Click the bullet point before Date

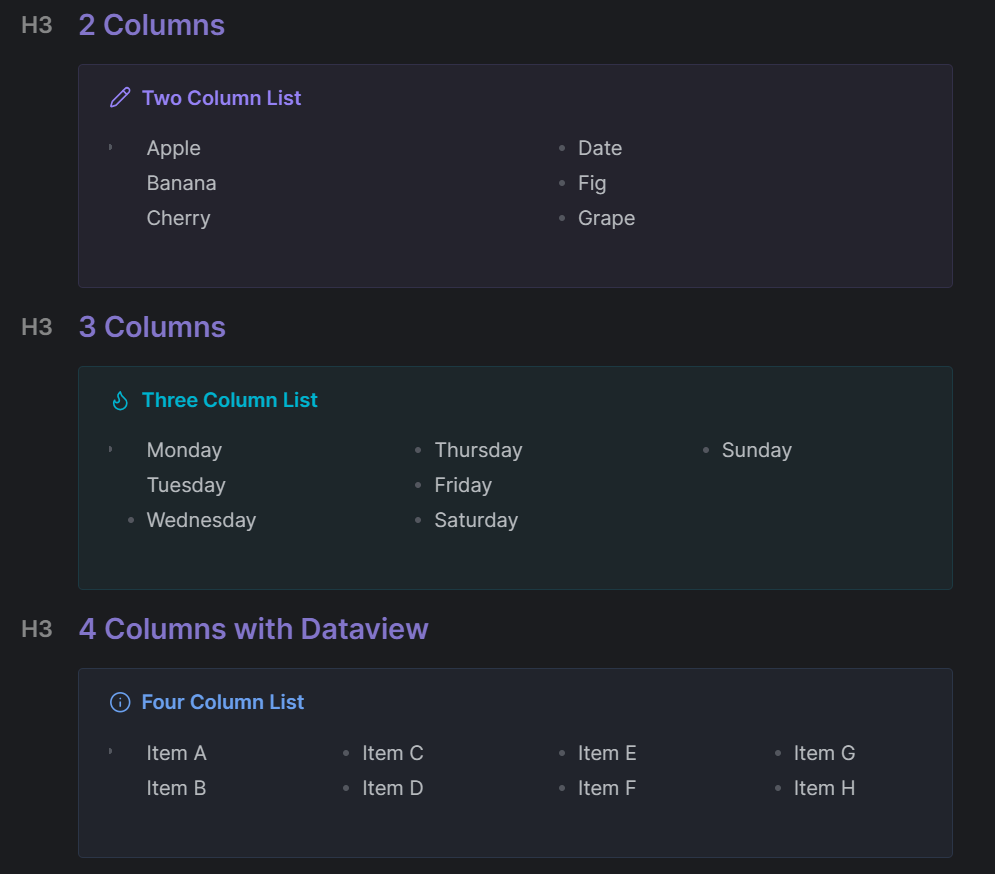(x=562, y=149)
